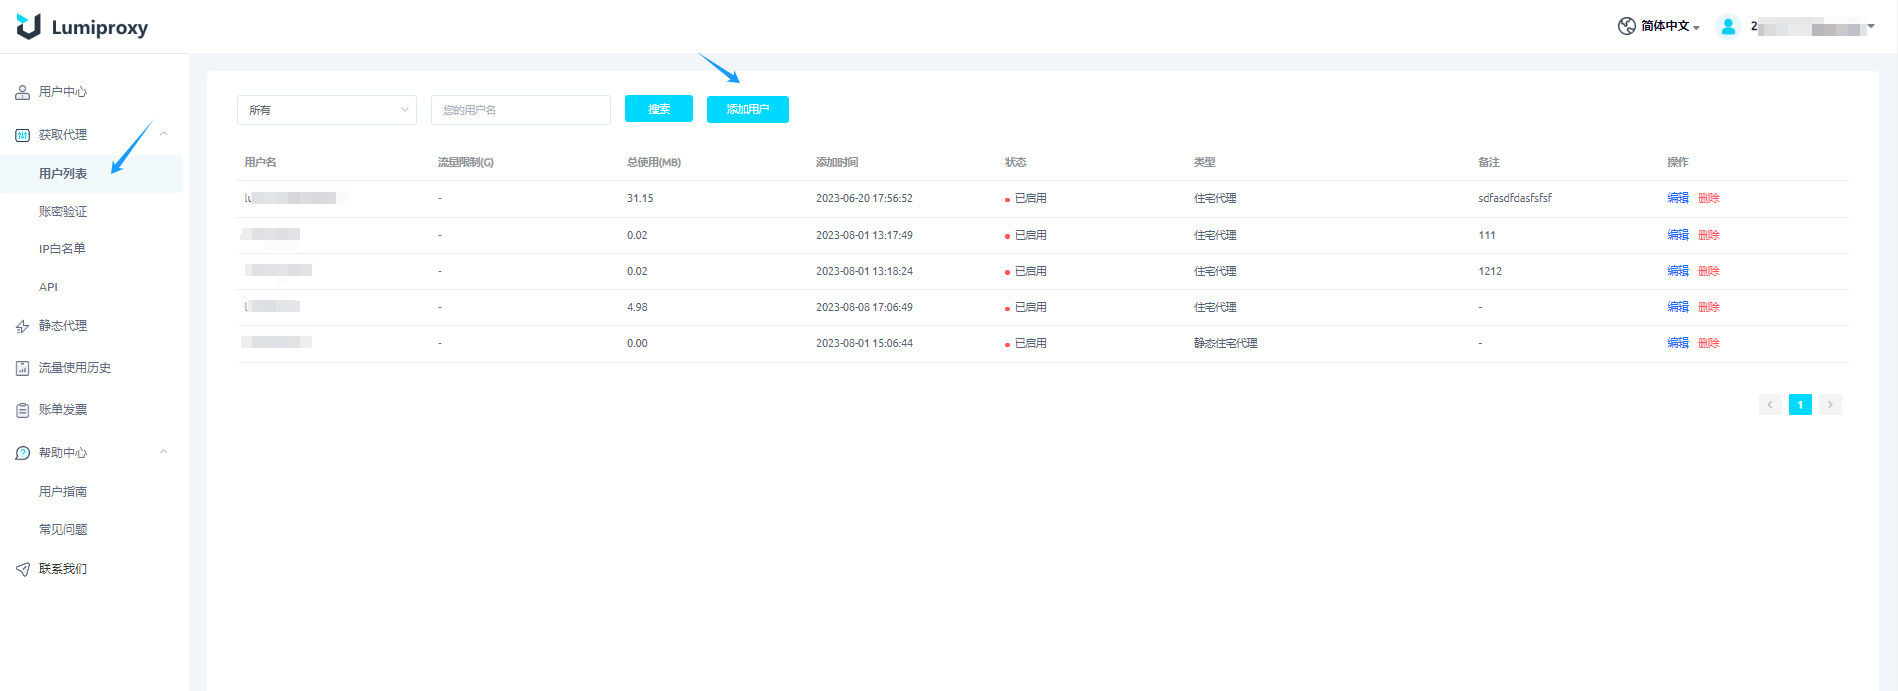Open IP白名单 in the sidebar
This screenshot has height=691, width=1898.
[x=62, y=249]
